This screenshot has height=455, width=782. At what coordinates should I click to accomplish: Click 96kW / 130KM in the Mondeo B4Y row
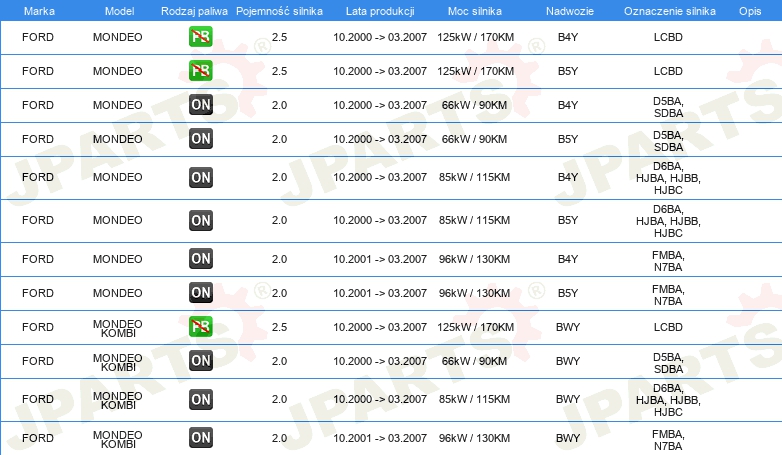(474, 259)
